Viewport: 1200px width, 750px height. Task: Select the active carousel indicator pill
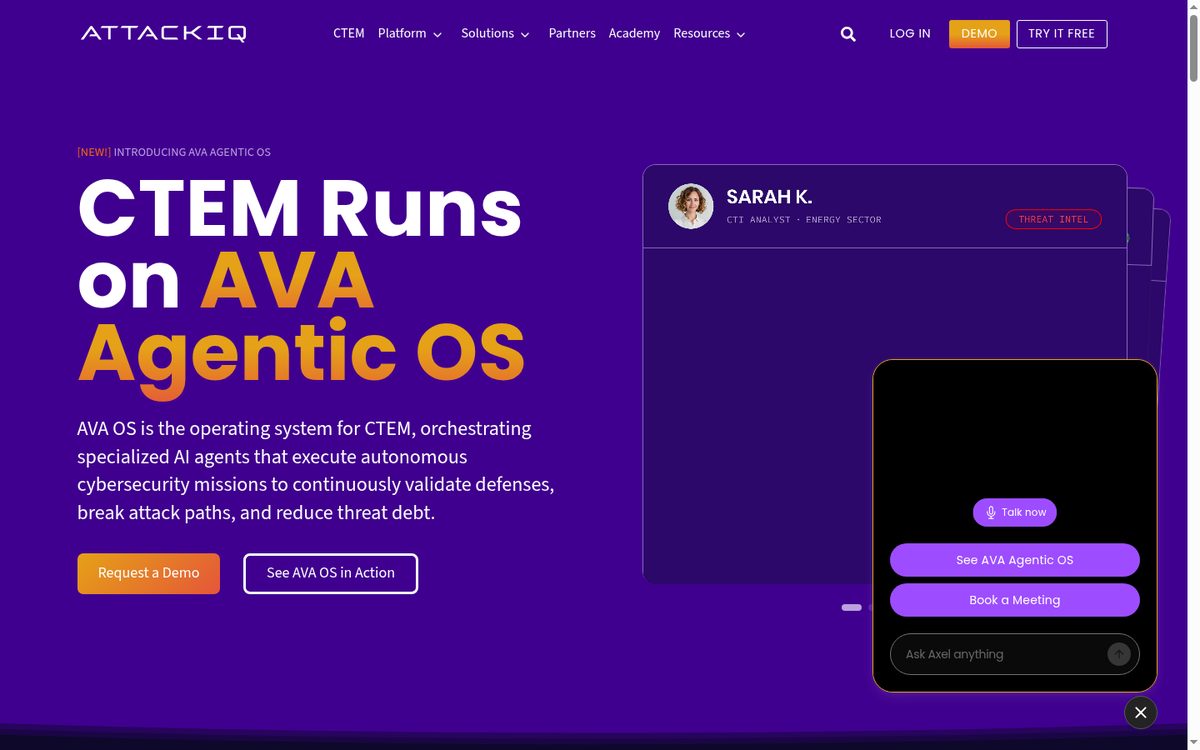851,607
